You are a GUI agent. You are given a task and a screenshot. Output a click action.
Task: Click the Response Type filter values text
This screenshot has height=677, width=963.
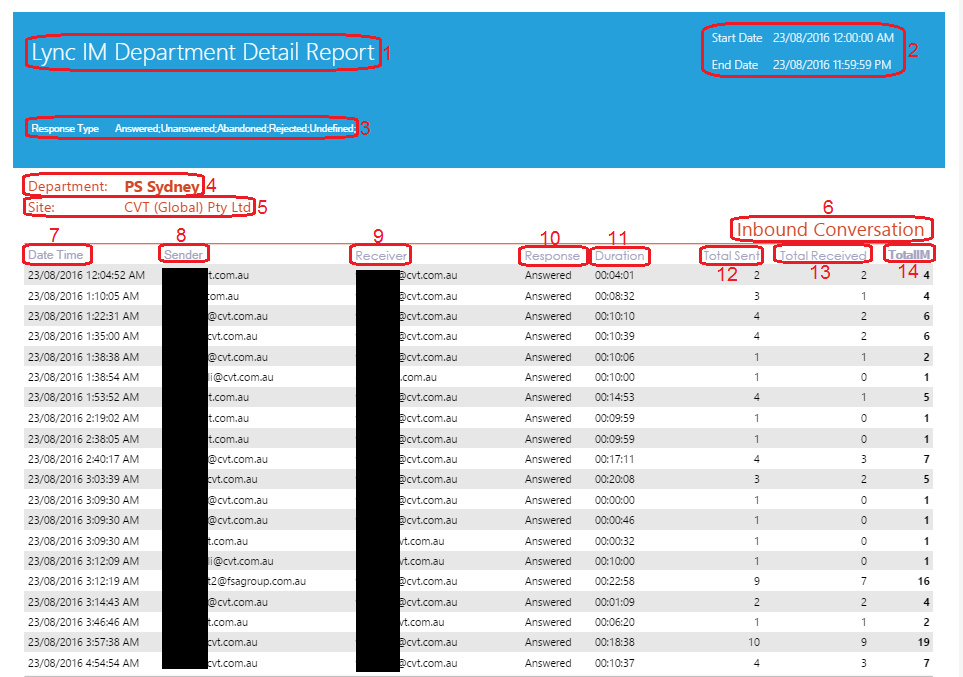pos(235,128)
